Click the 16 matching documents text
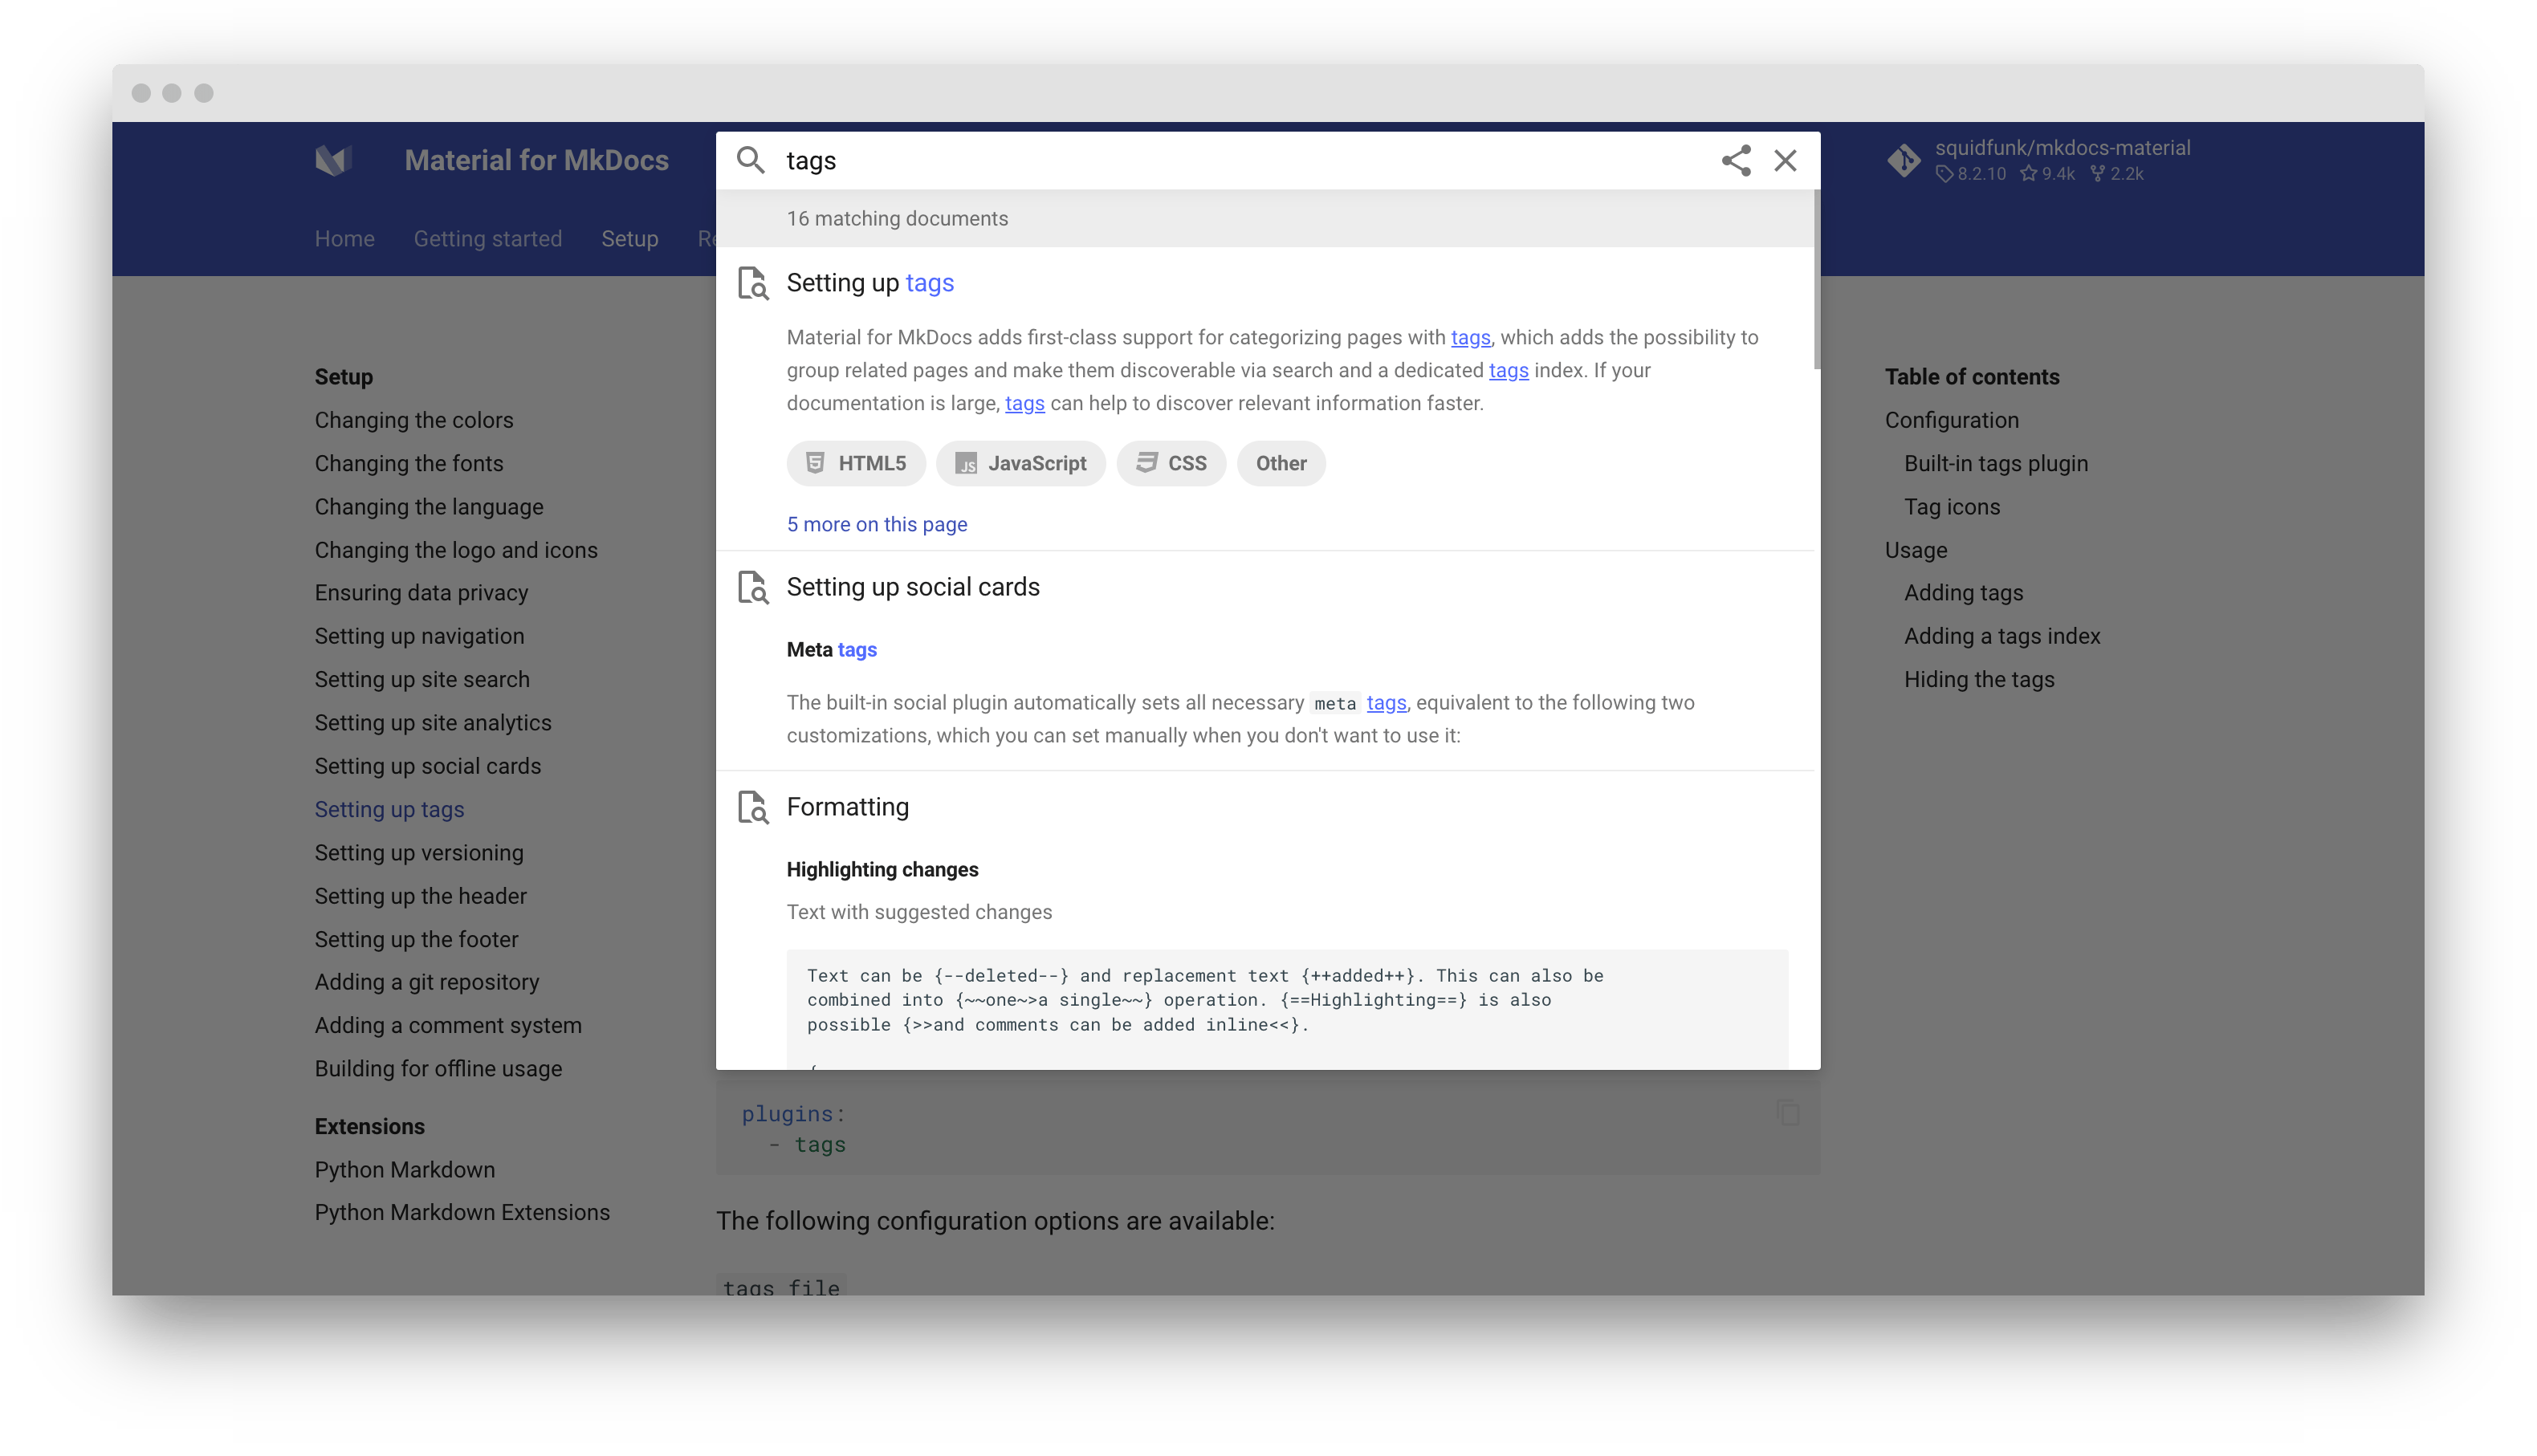The image size is (2537, 1456). point(897,218)
